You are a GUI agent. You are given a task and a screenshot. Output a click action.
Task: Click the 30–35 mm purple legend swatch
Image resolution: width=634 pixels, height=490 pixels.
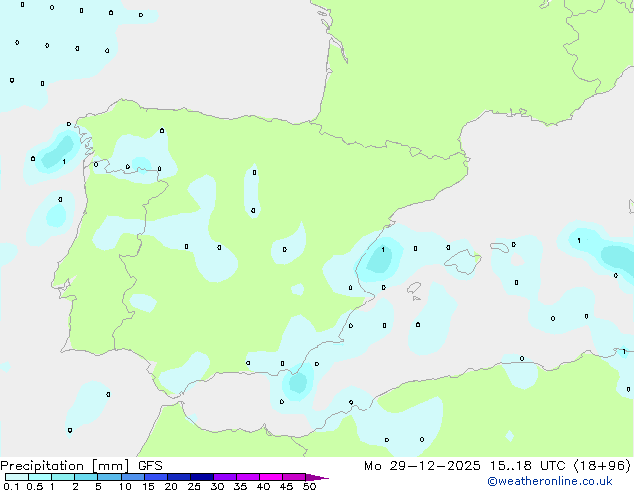tap(225, 477)
